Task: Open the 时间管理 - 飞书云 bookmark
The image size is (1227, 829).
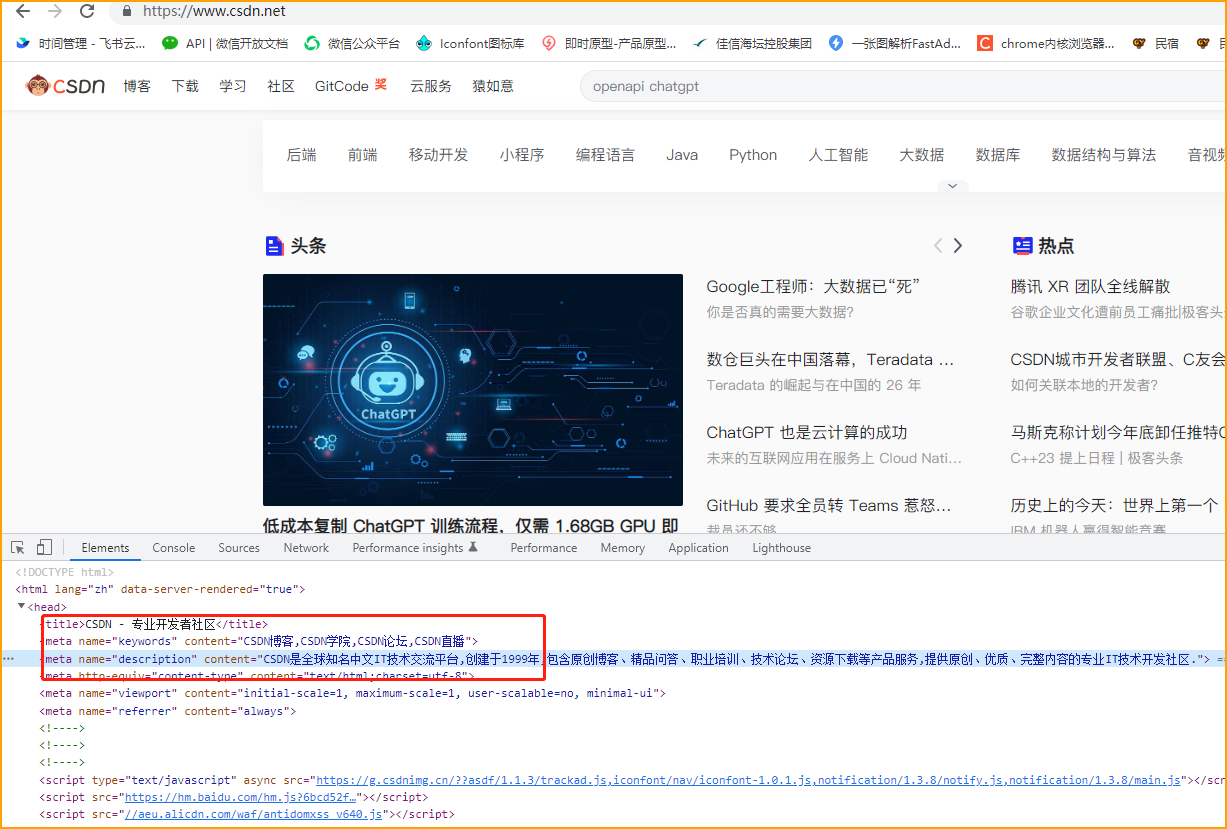Action: [x=80, y=43]
